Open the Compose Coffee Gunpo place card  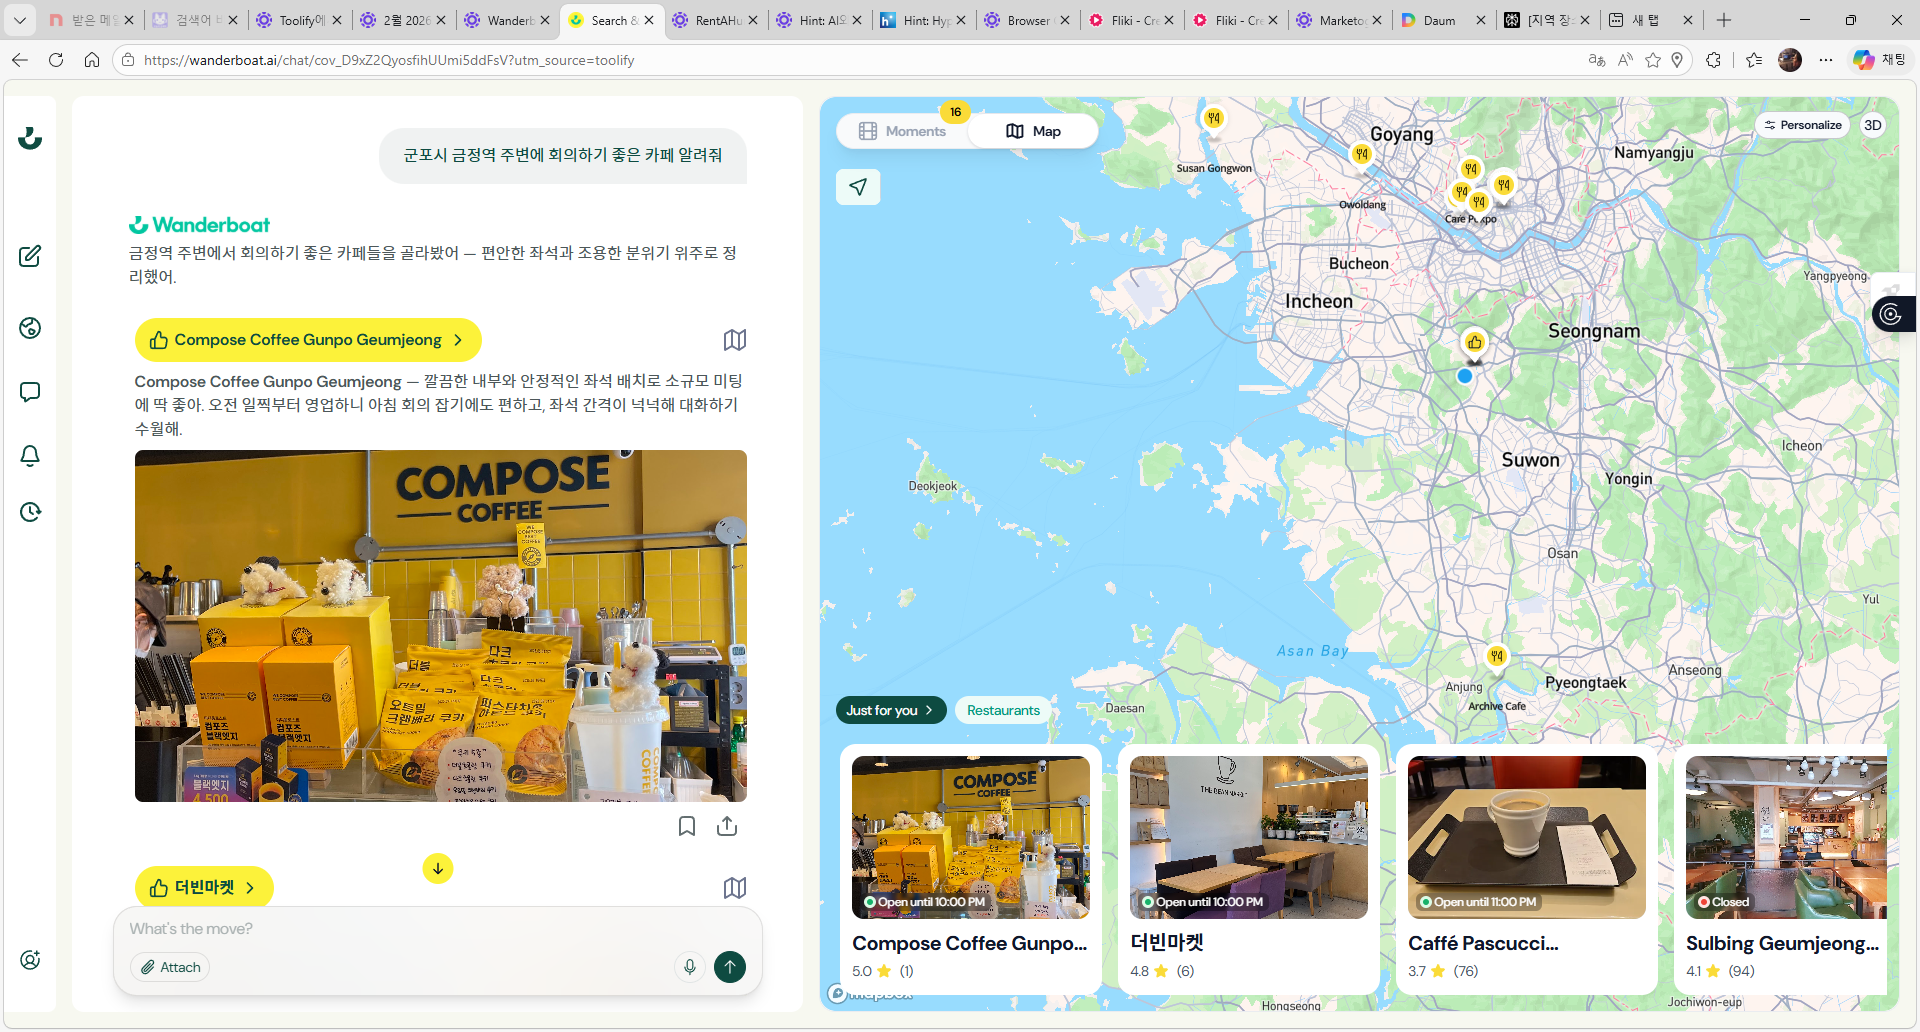pos(971,868)
